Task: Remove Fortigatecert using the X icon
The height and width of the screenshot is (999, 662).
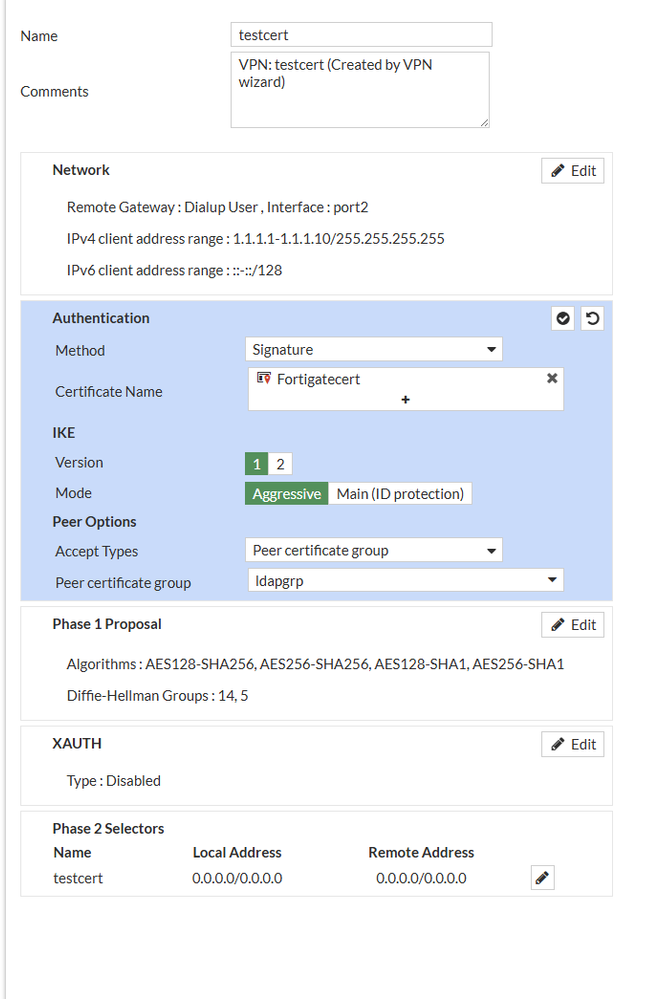Action: point(552,379)
